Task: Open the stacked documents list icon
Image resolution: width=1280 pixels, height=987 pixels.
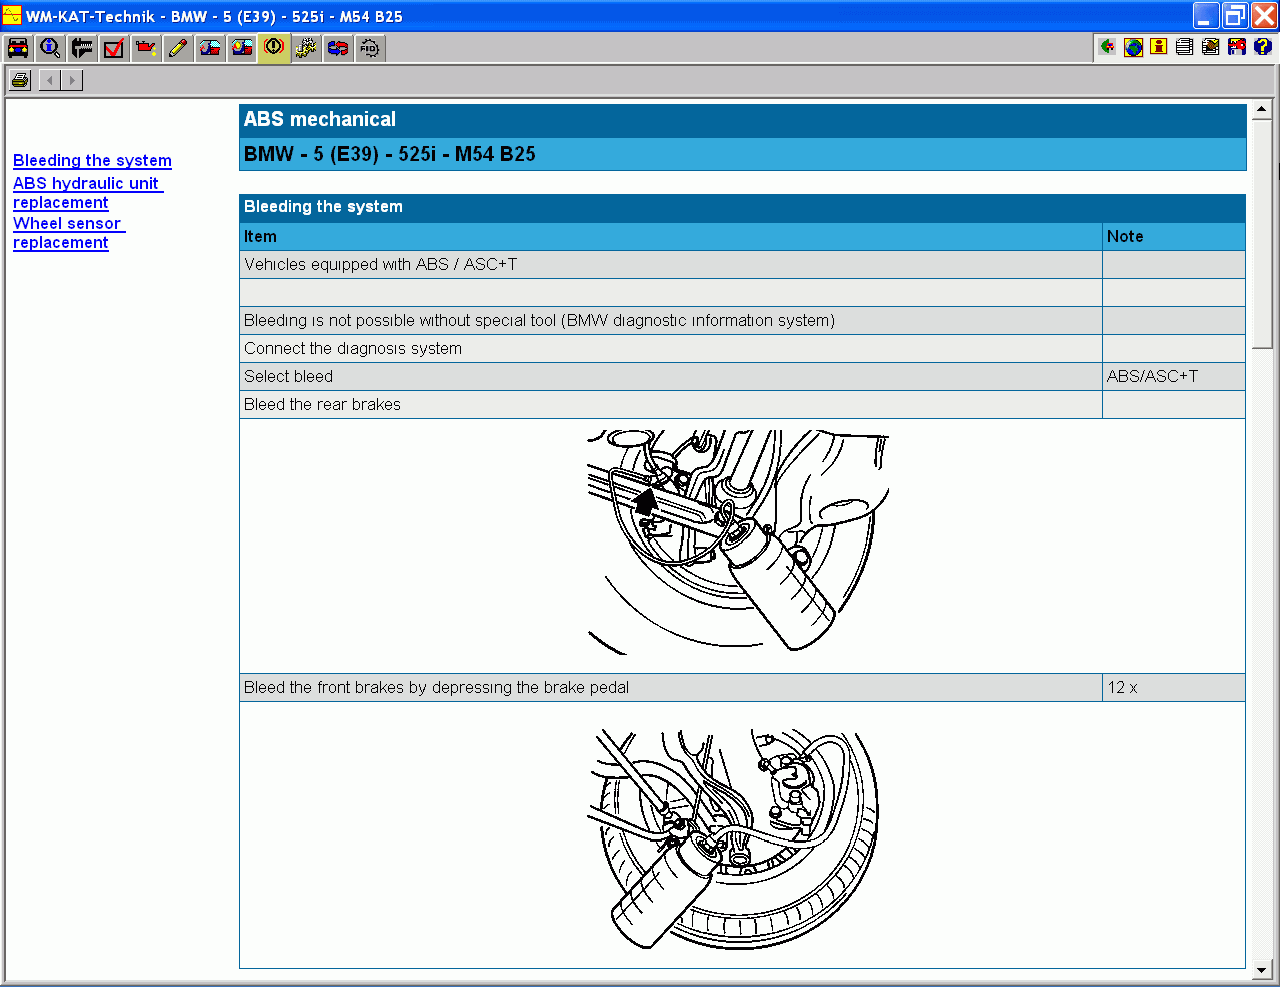Action: pyautogui.click(x=1185, y=47)
